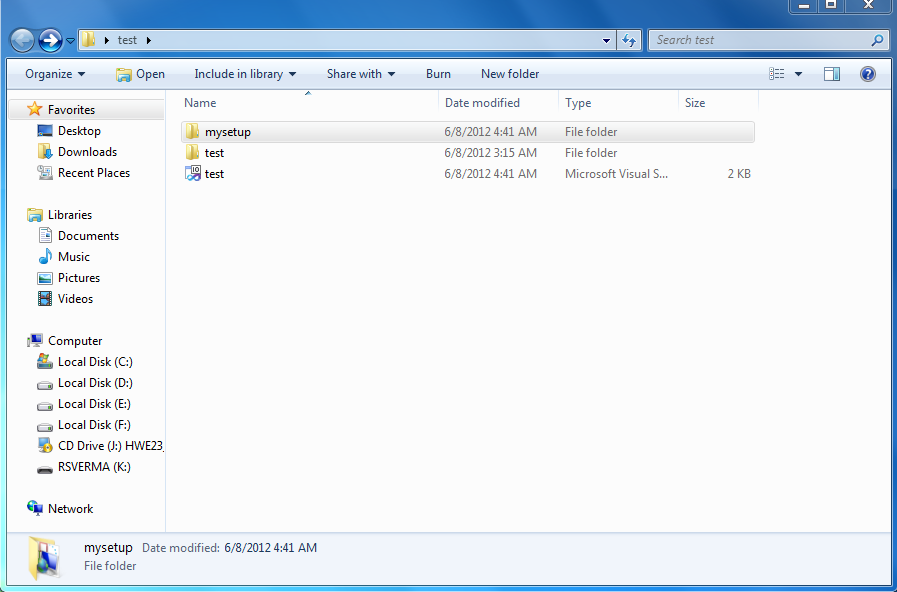
Task: Open Downloads in Favorites
Action: point(87,152)
